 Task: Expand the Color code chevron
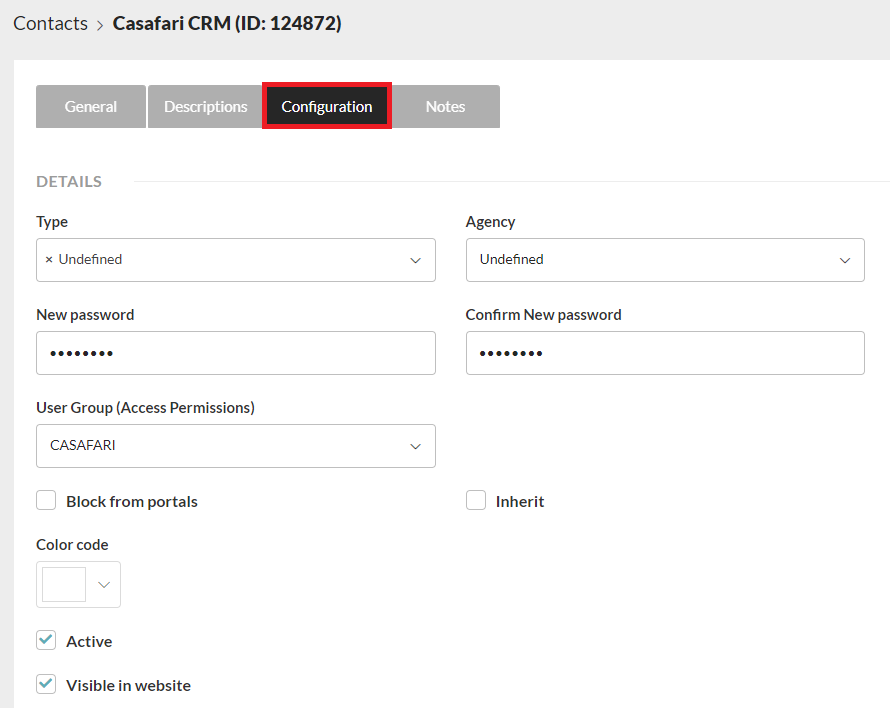pos(104,584)
